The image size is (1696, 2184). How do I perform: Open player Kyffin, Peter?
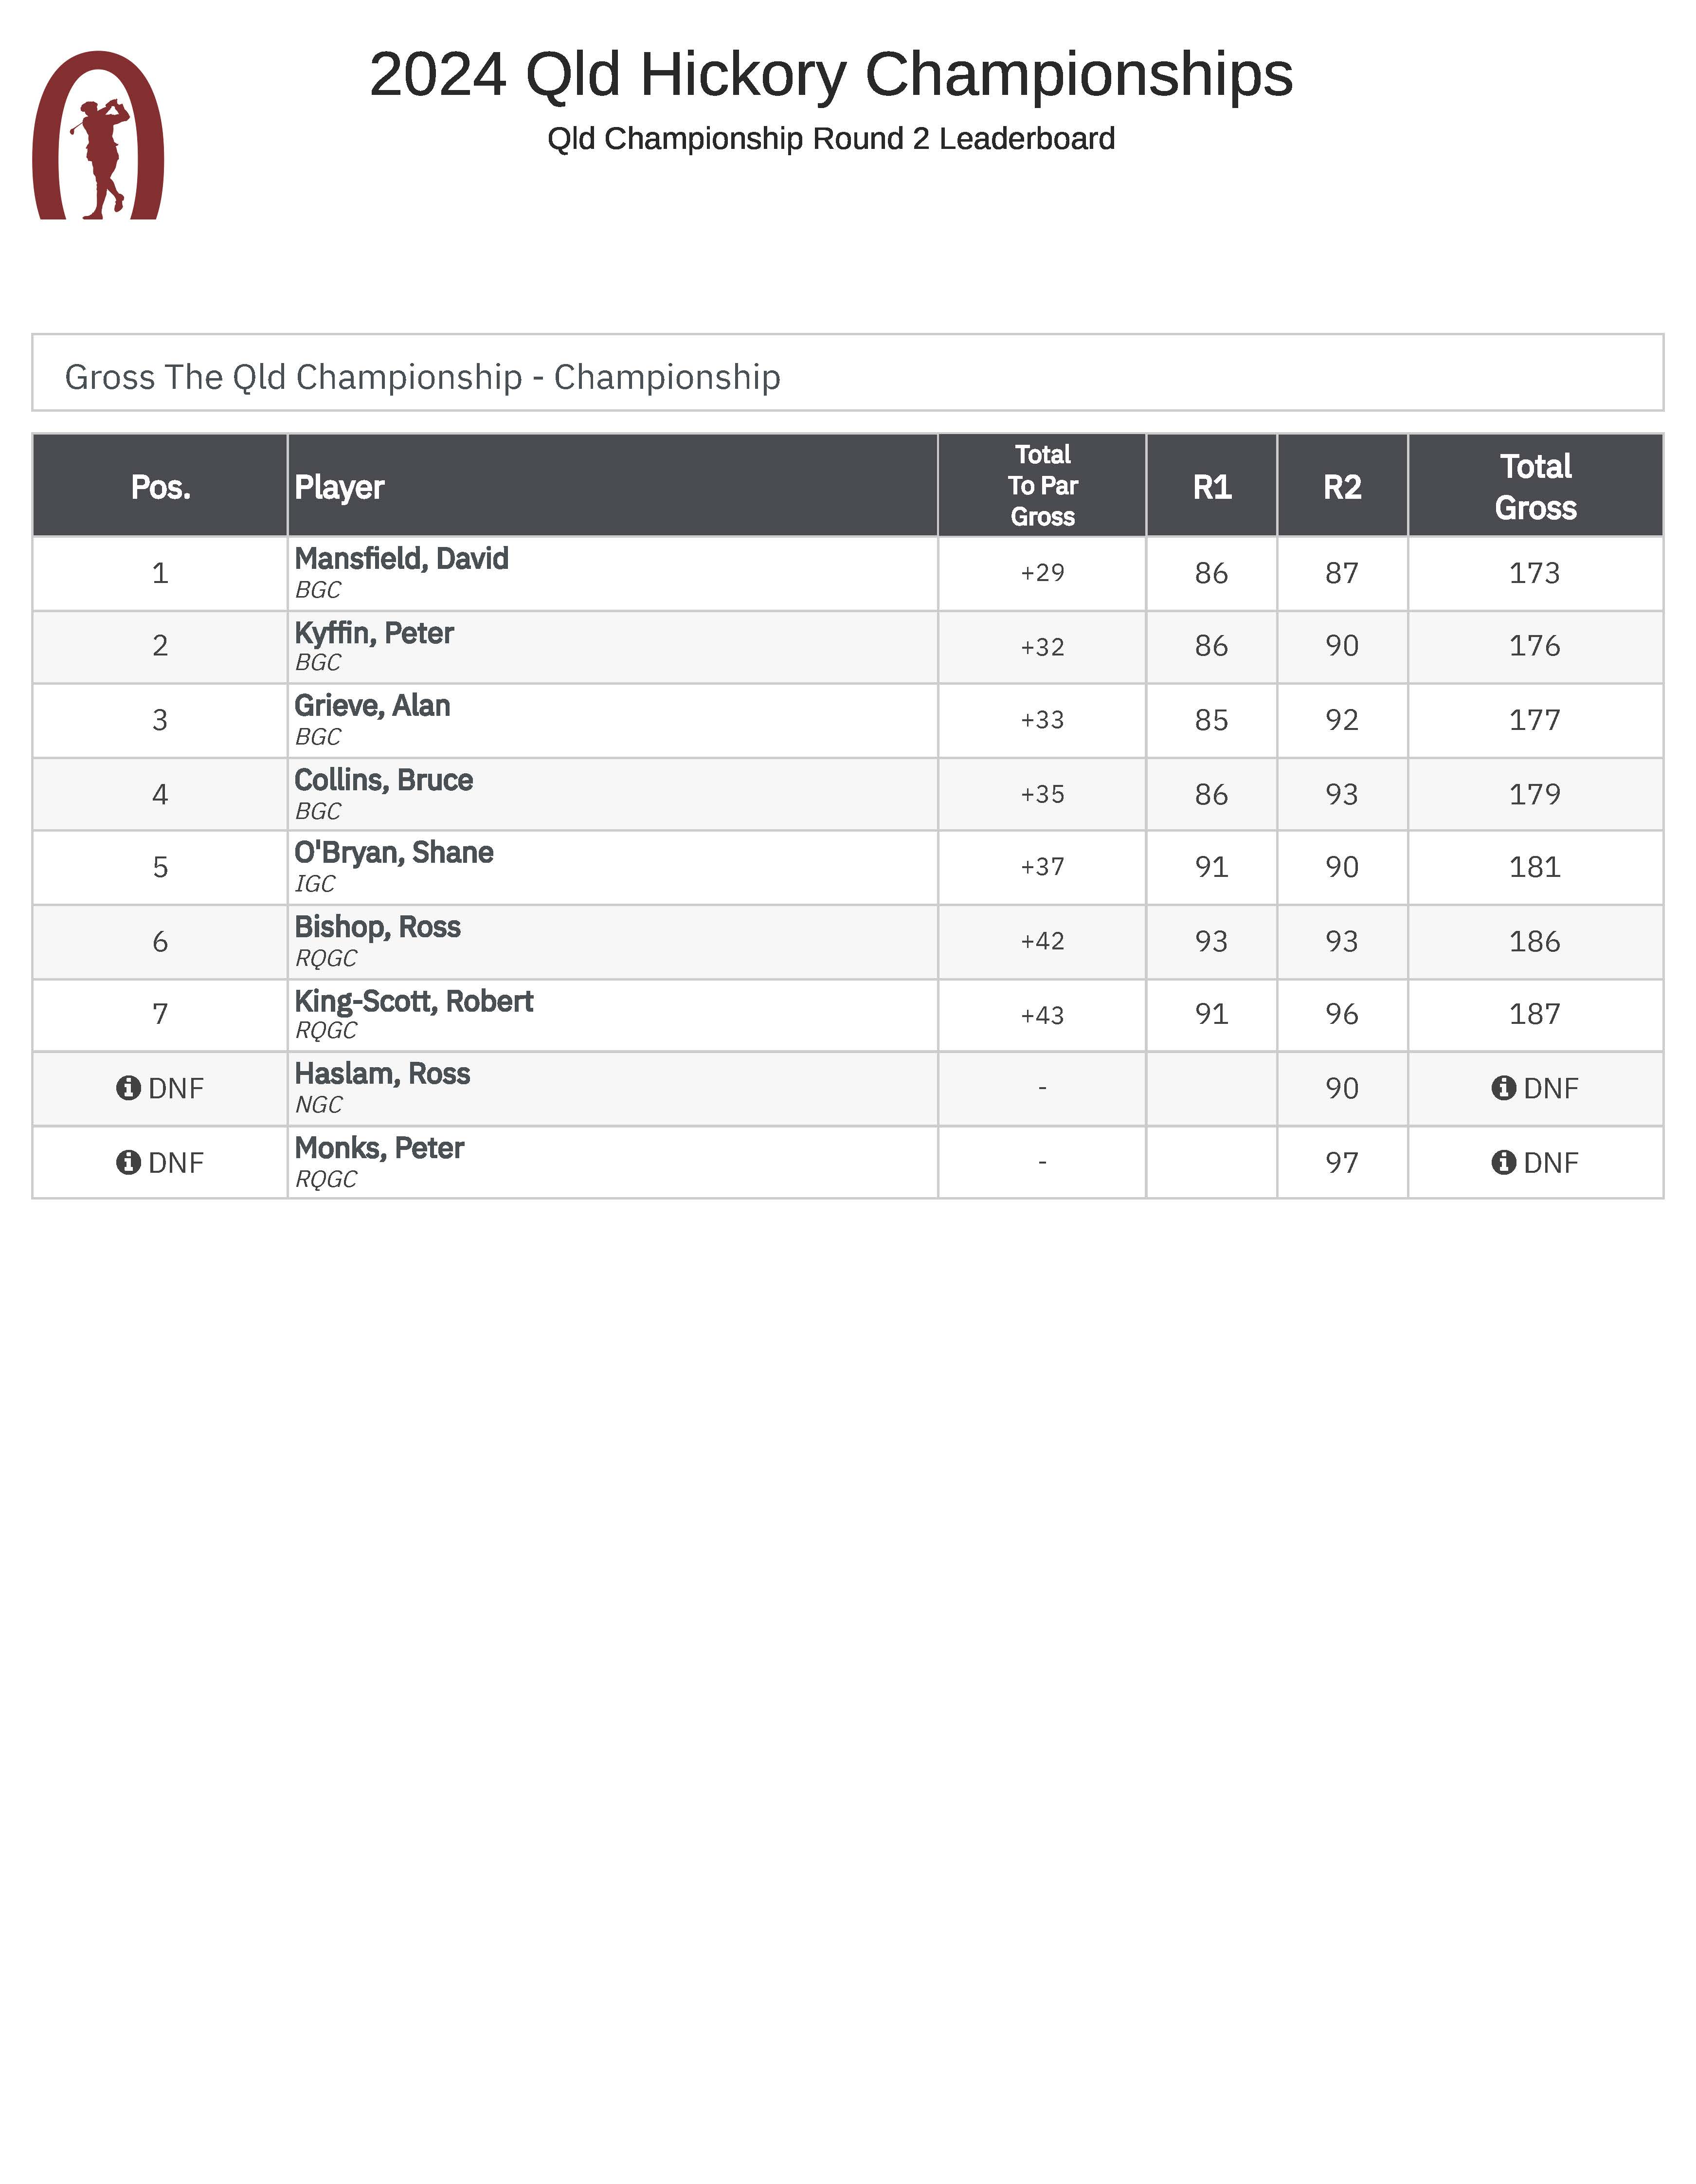[374, 633]
